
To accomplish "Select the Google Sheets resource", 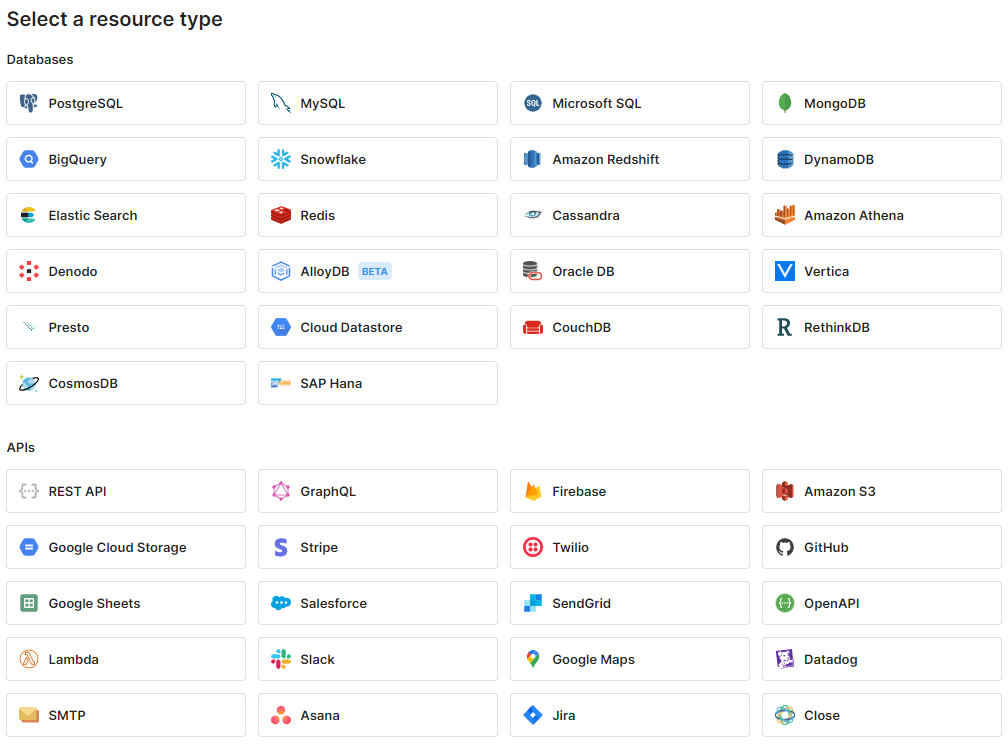I will pos(126,602).
